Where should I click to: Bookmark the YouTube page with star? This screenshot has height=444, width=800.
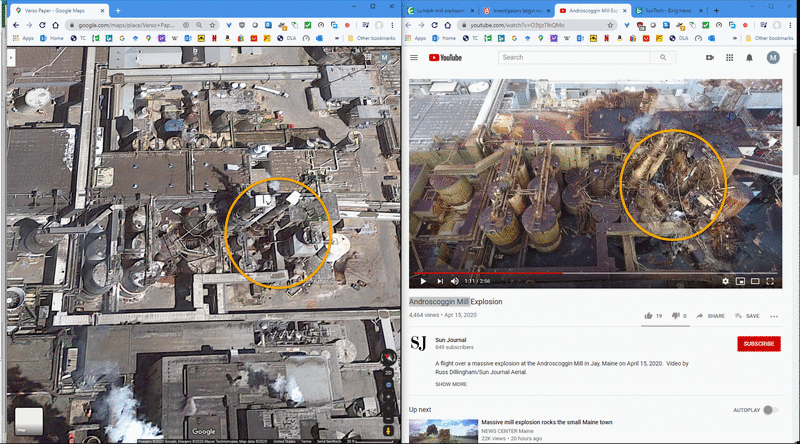(610, 25)
